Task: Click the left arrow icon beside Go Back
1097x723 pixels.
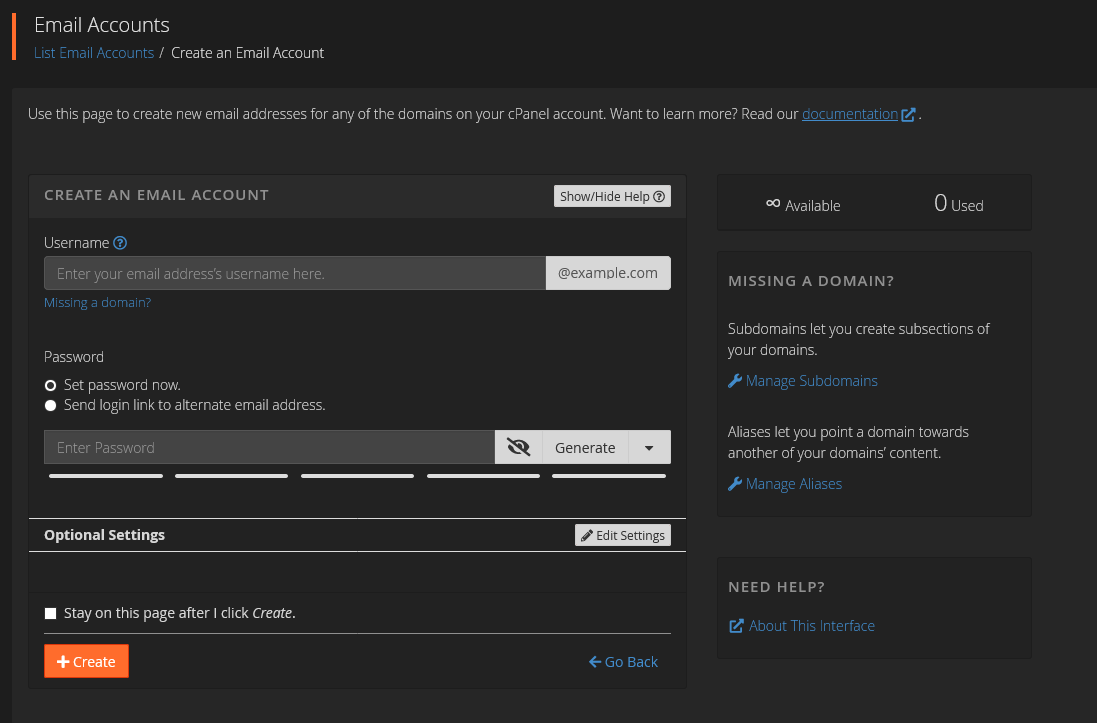Action: tap(596, 662)
